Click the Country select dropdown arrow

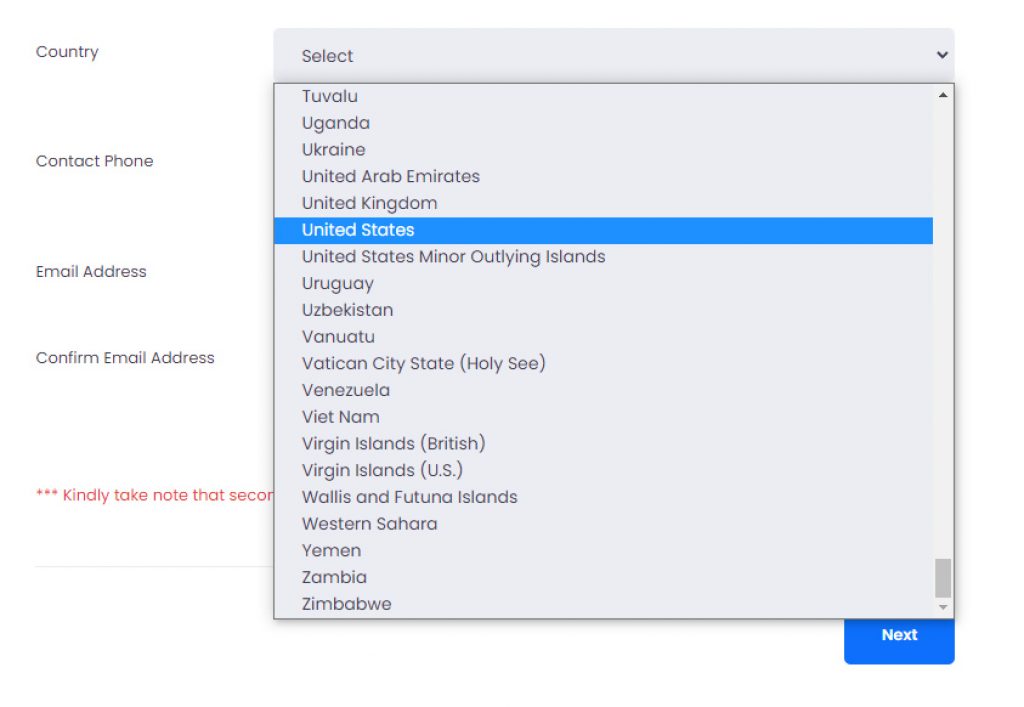click(941, 56)
